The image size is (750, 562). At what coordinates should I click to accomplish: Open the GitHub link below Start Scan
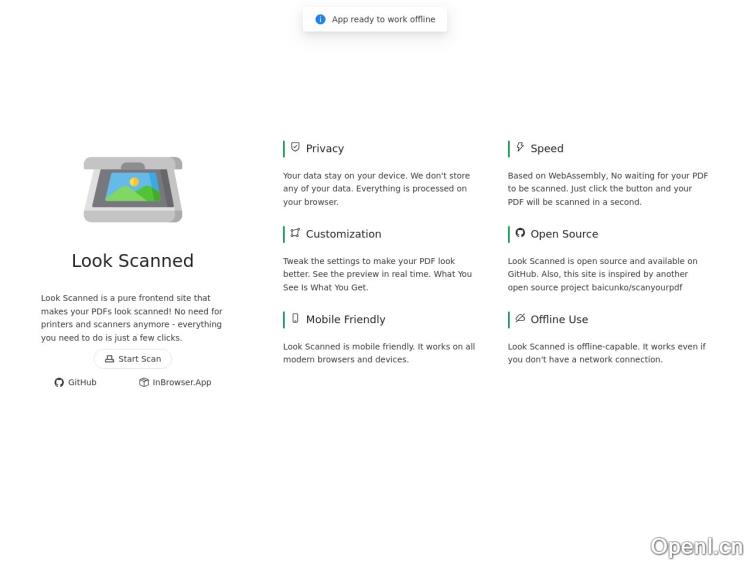point(76,382)
